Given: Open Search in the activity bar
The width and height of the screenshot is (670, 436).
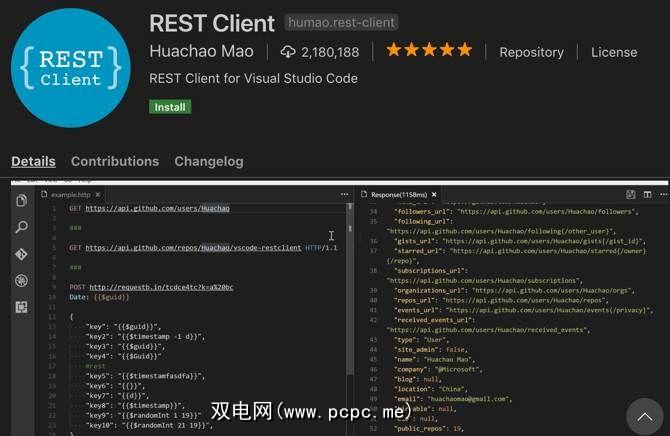Looking at the screenshot, I should (x=20, y=227).
